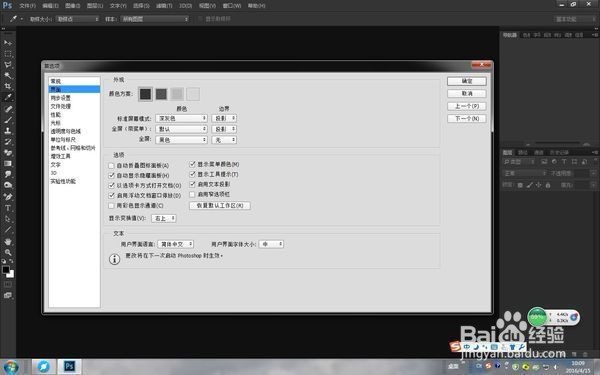Select the Eraser tool
Image resolution: width=600 pixels, height=375 pixels.
click(8, 152)
